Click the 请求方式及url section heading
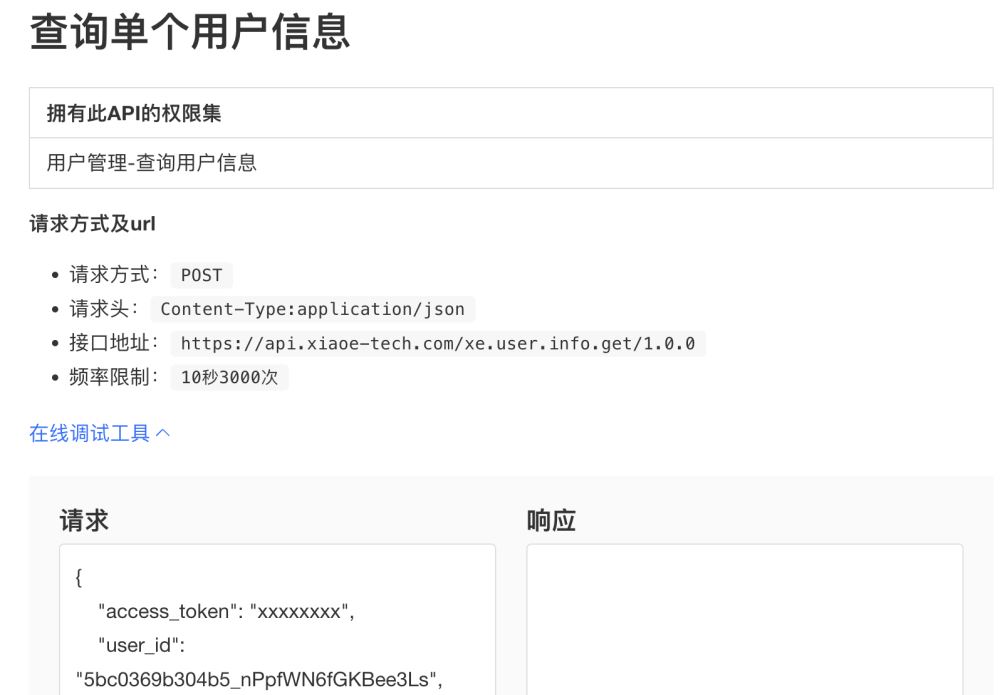1000x695 pixels. coord(90,224)
